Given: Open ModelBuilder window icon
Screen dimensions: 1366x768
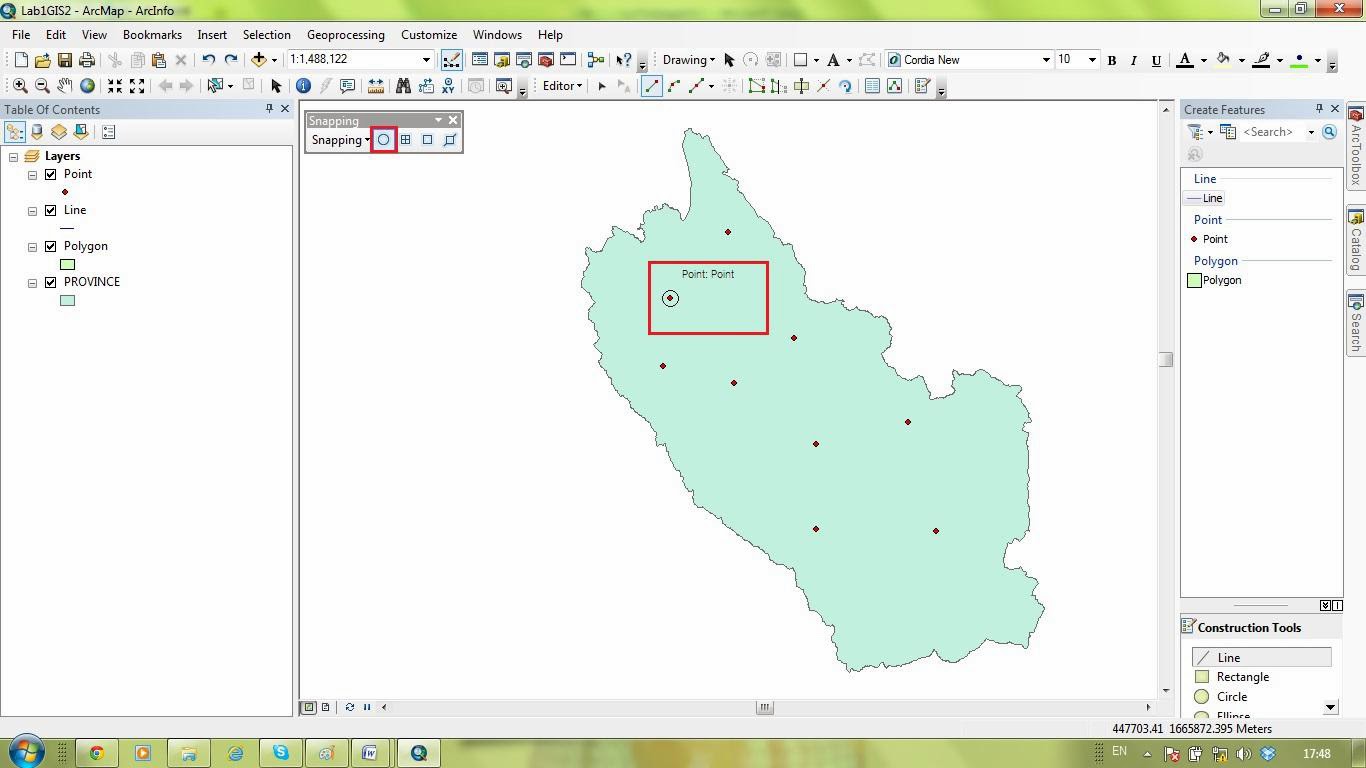Looking at the screenshot, I should 597,60.
